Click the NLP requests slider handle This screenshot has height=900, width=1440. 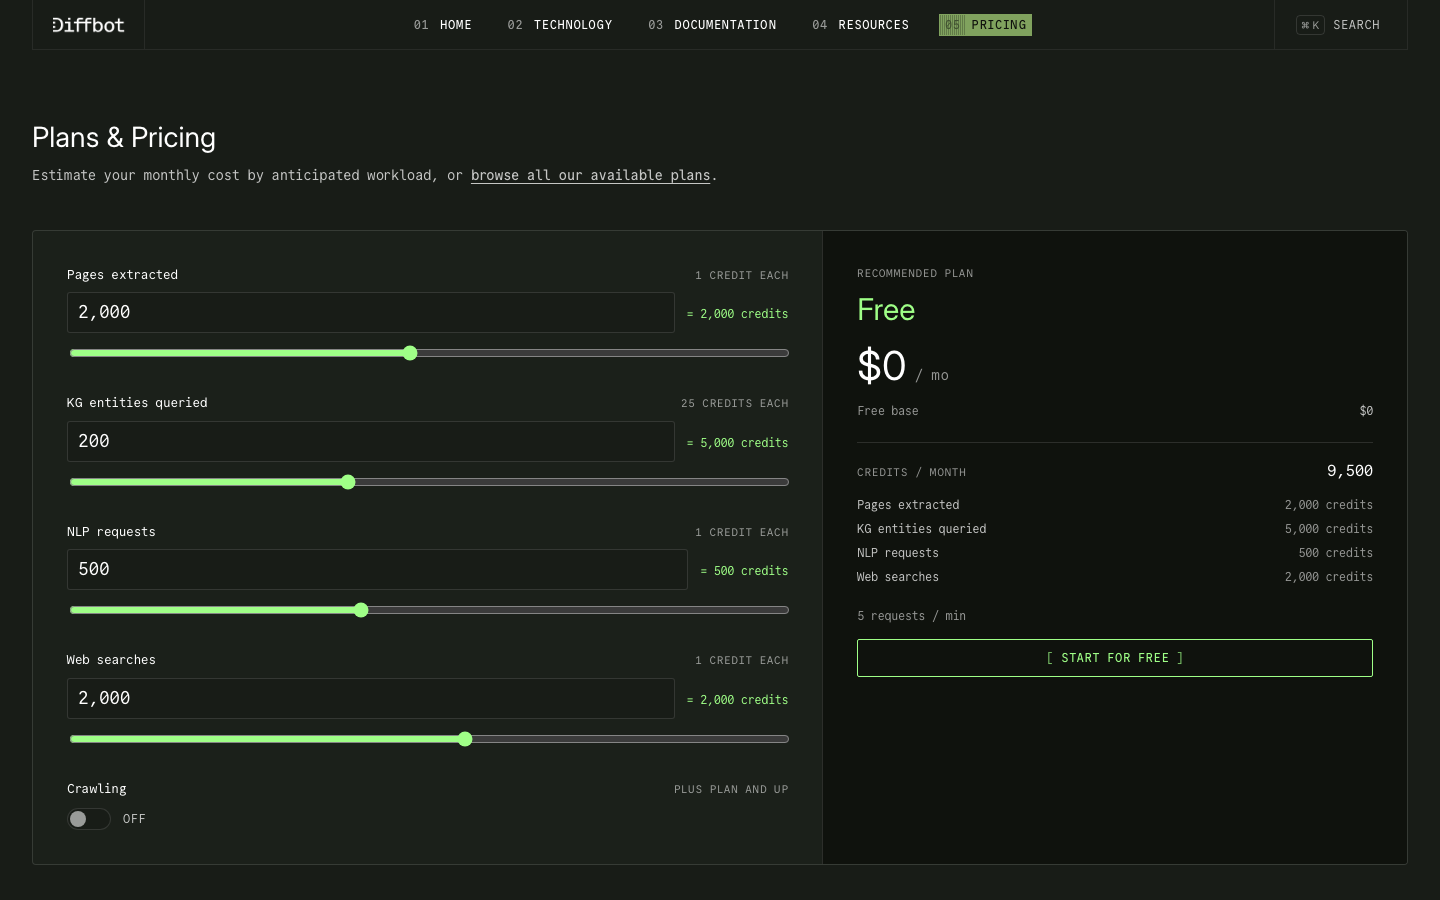[361, 610]
